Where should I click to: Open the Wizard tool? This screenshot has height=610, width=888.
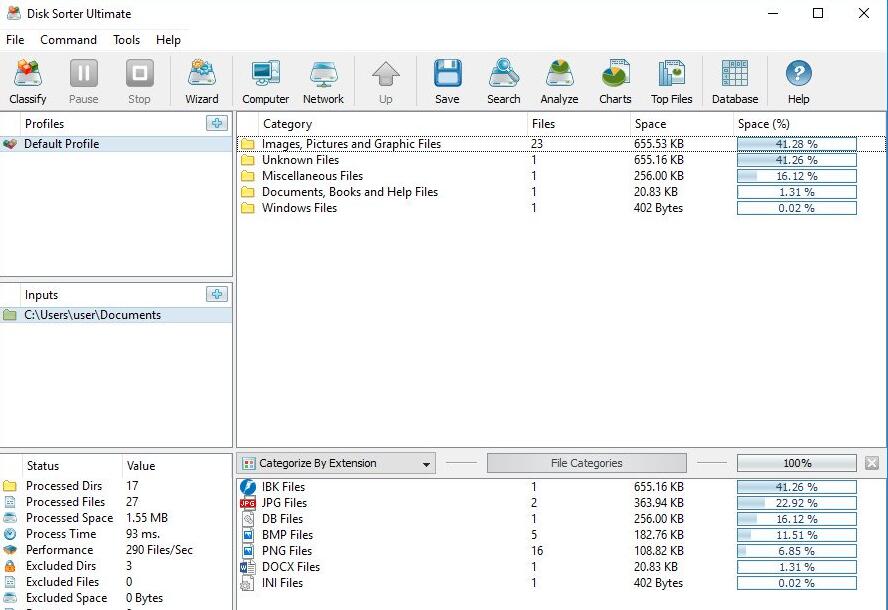tap(202, 82)
